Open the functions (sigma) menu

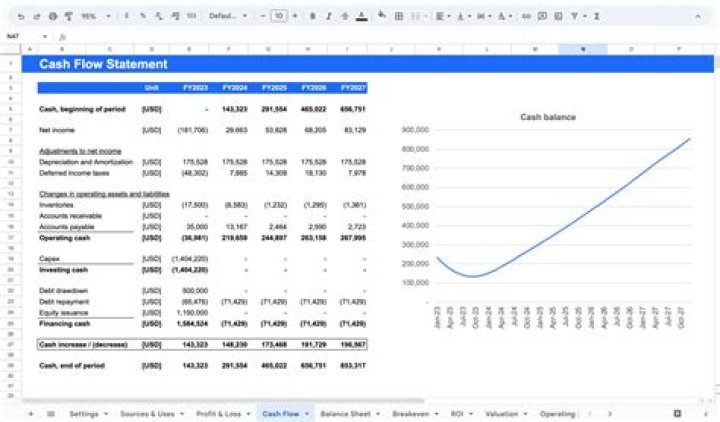click(x=596, y=16)
